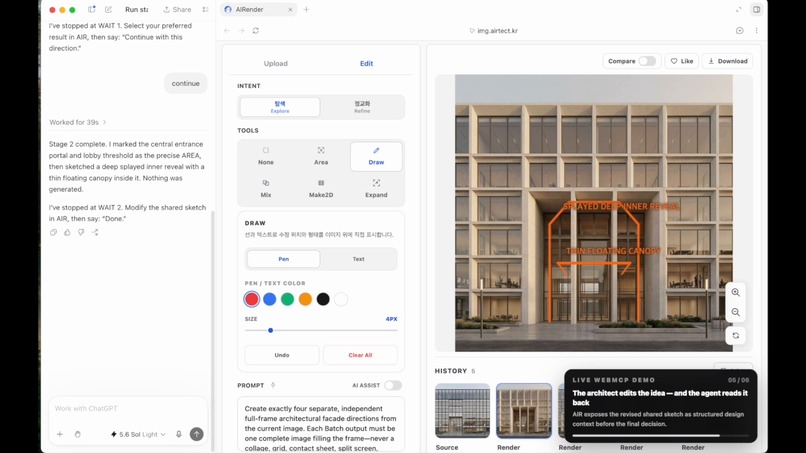Image resolution: width=806 pixels, height=453 pixels.
Task: Send the ChatGPT message
Action: point(196,434)
